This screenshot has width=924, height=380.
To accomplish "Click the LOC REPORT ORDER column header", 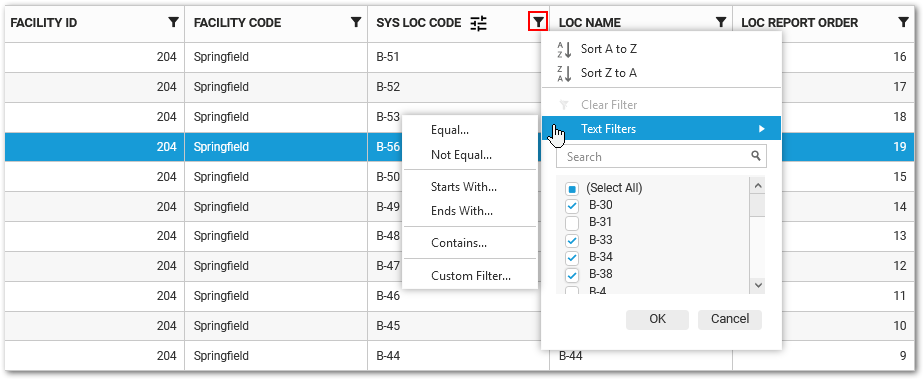I will [824, 24].
